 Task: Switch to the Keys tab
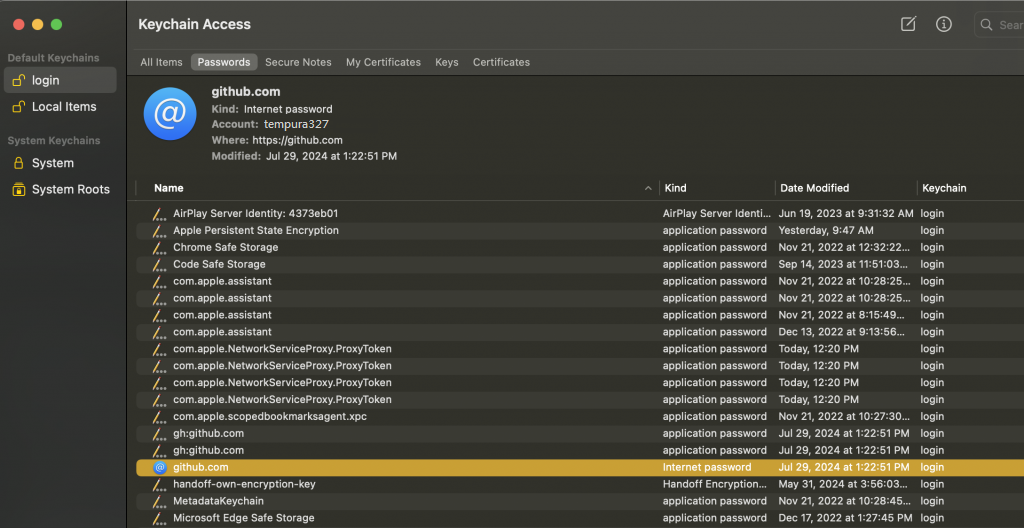point(447,62)
